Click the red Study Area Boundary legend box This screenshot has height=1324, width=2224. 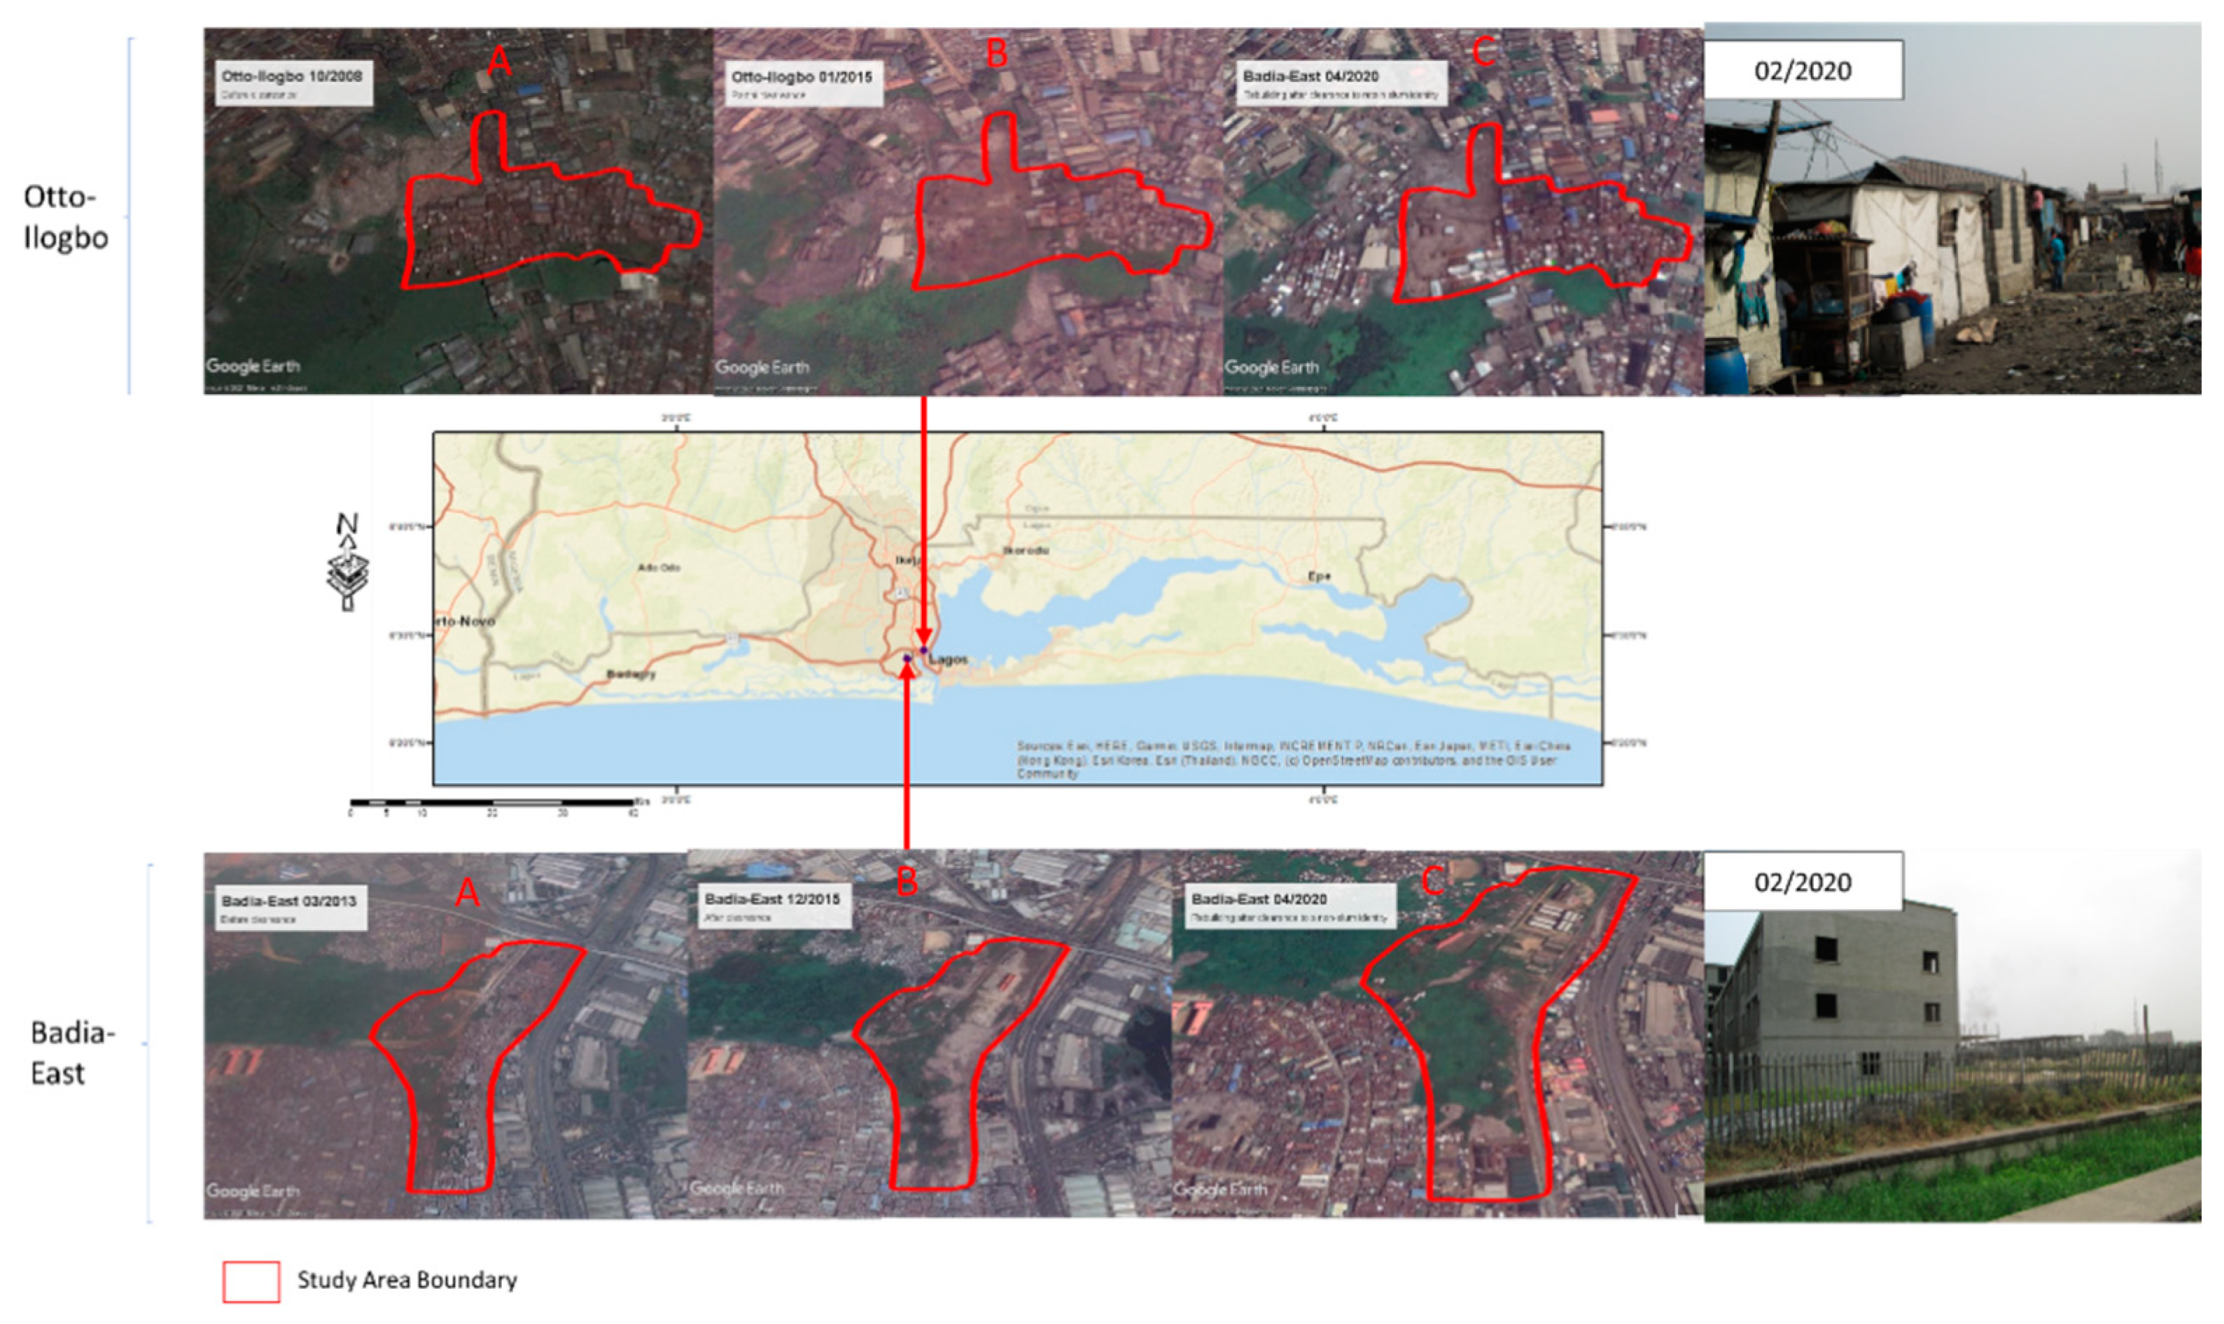click(x=251, y=1281)
